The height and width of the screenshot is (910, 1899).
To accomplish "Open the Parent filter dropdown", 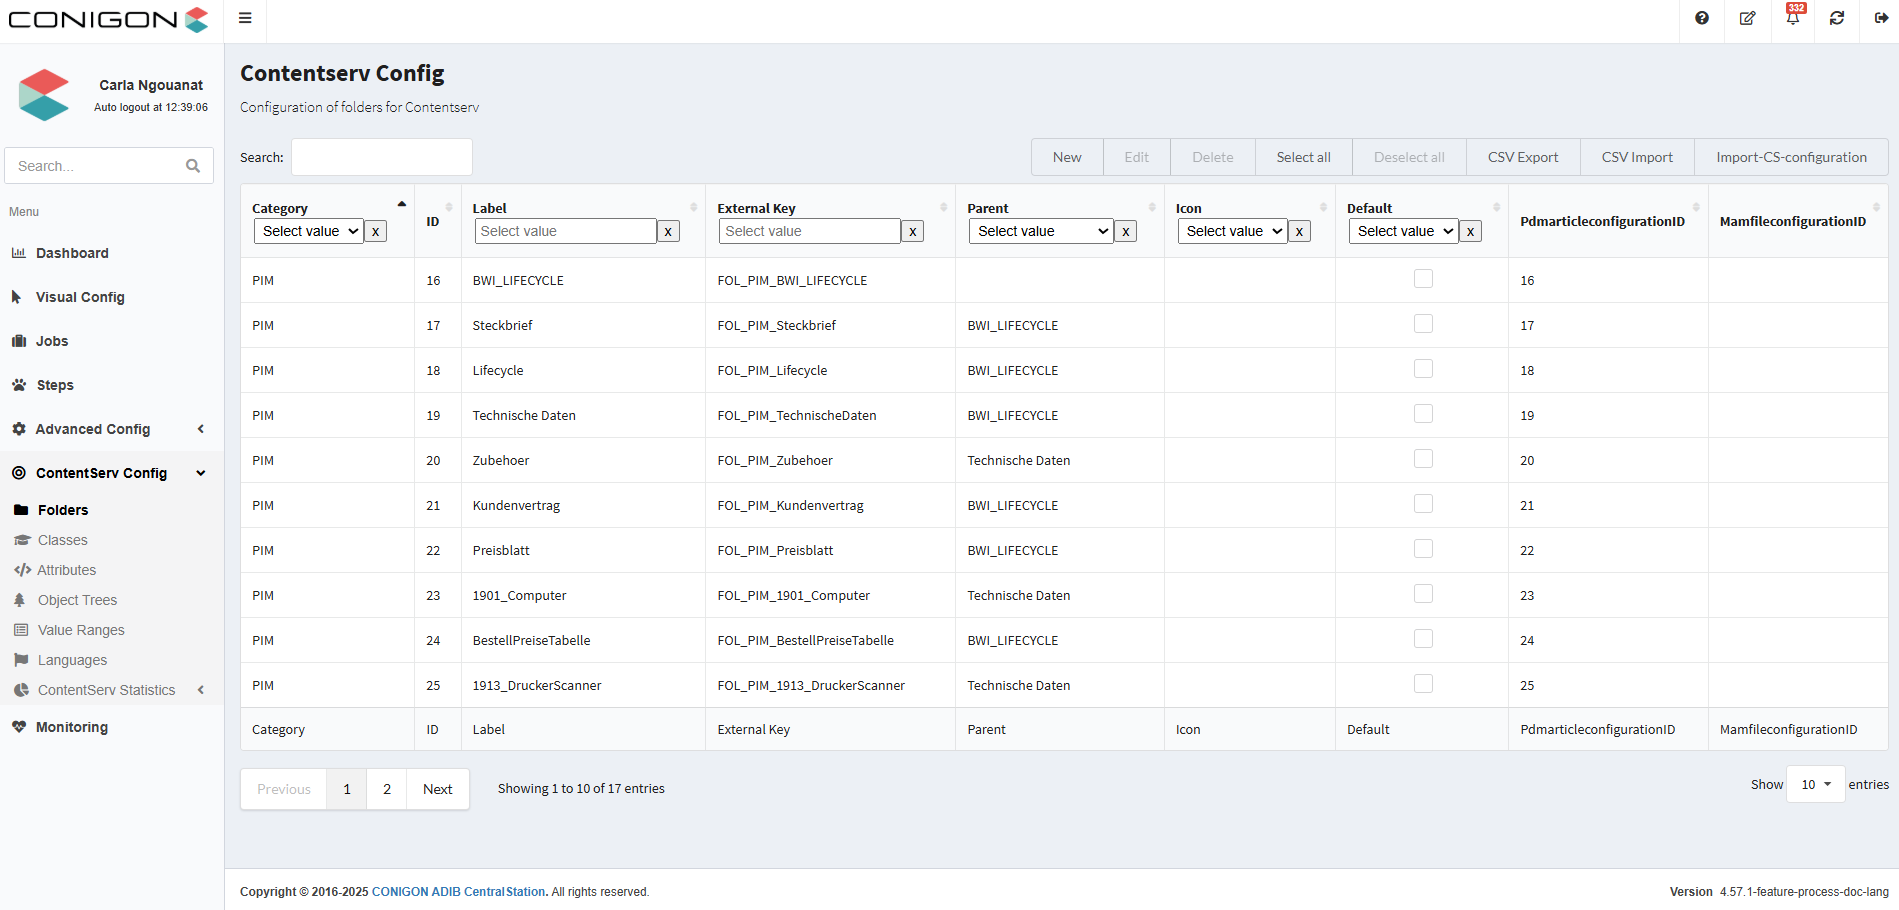I will pyautogui.click(x=1041, y=231).
